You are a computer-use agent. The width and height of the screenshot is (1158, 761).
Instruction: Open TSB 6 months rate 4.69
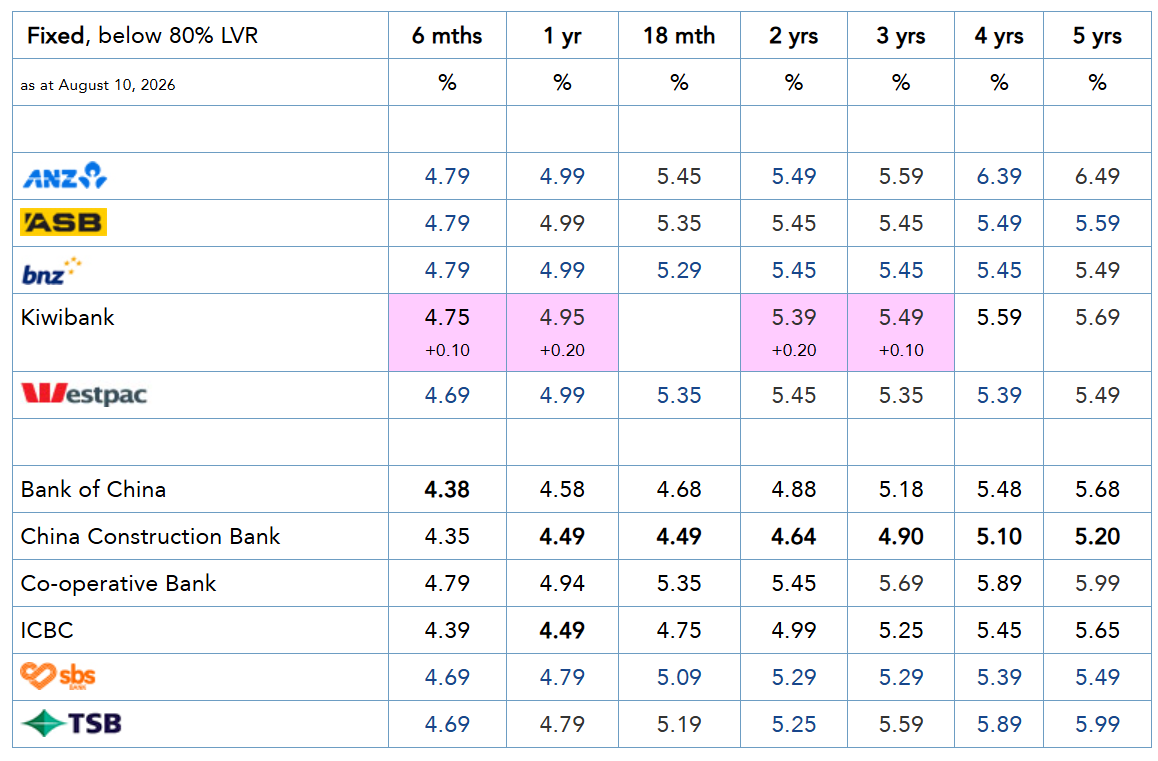[x=447, y=724]
